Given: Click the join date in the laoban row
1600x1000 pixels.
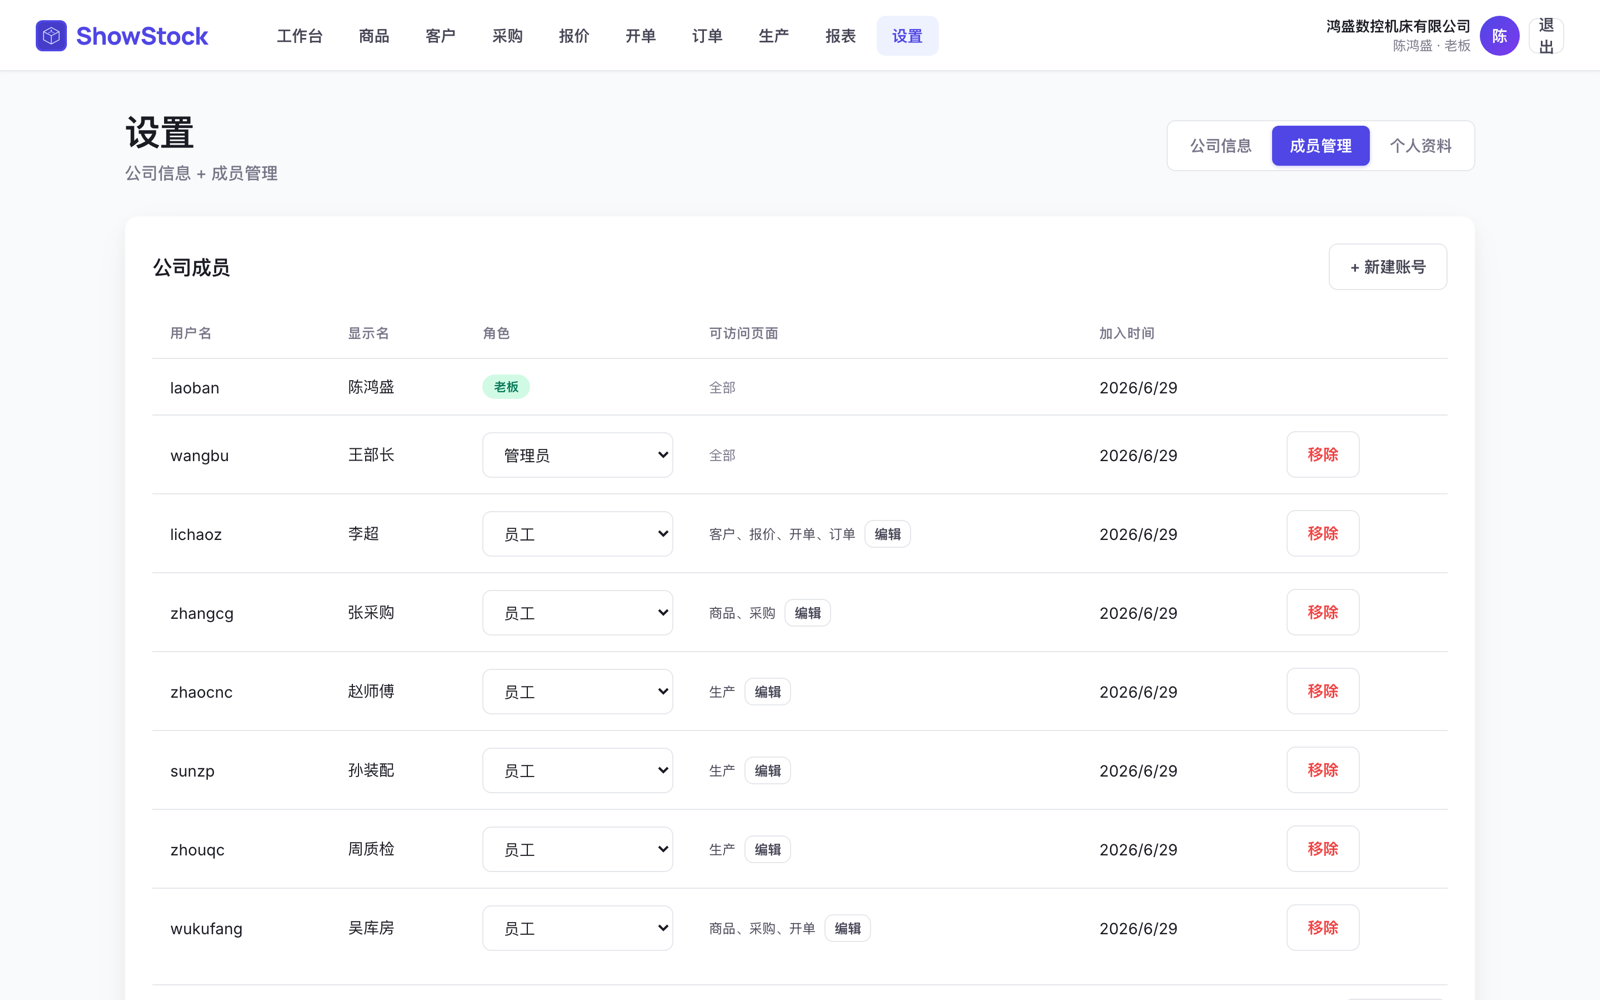Looking at the screenshot, I should point(1138,388).
